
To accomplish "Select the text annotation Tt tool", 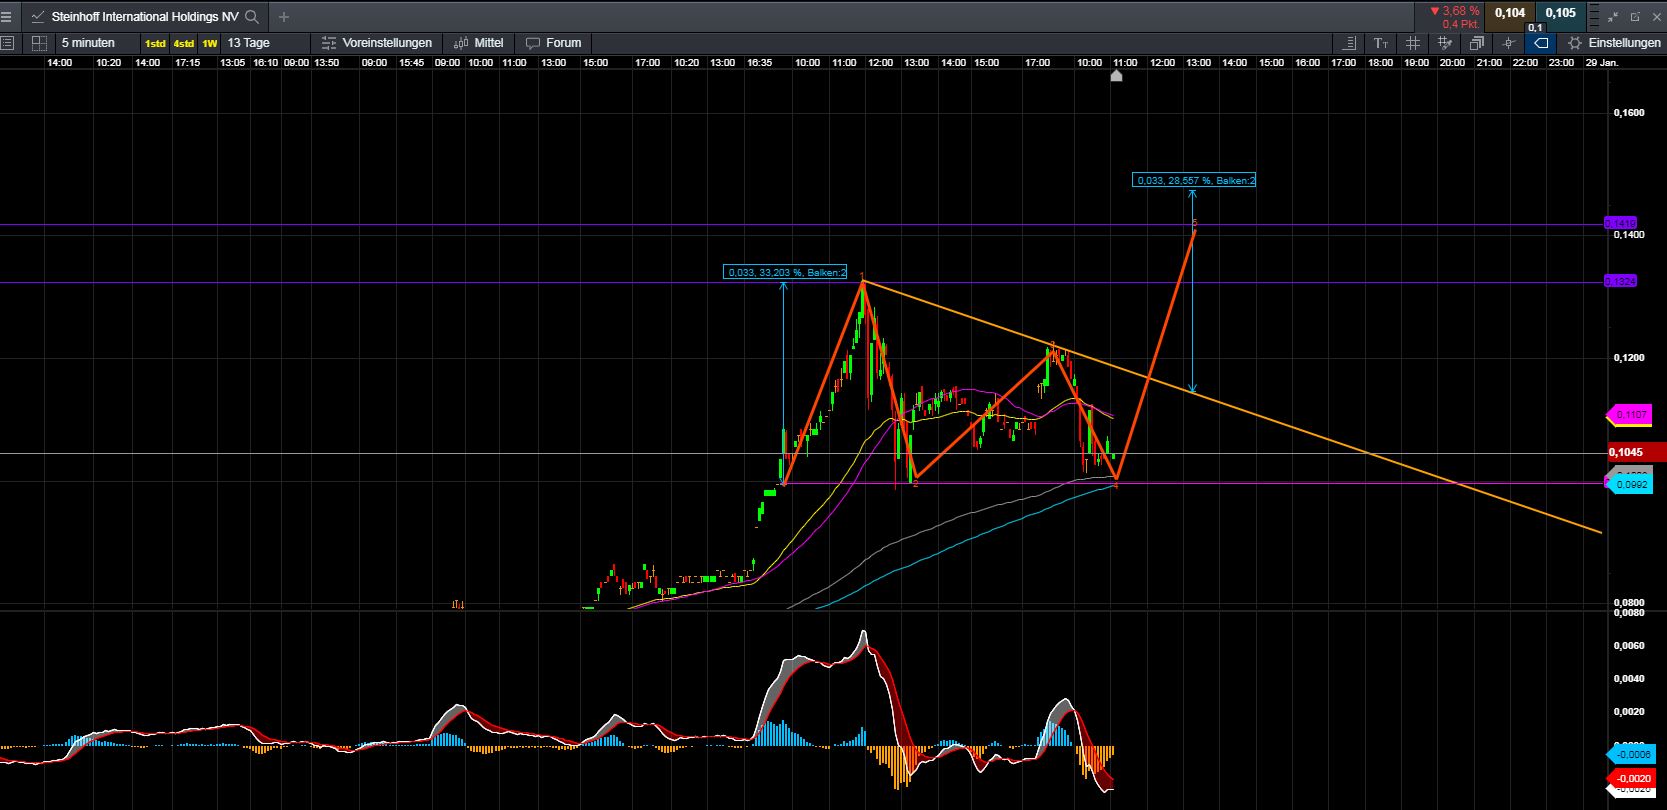I will [1381, 43].
